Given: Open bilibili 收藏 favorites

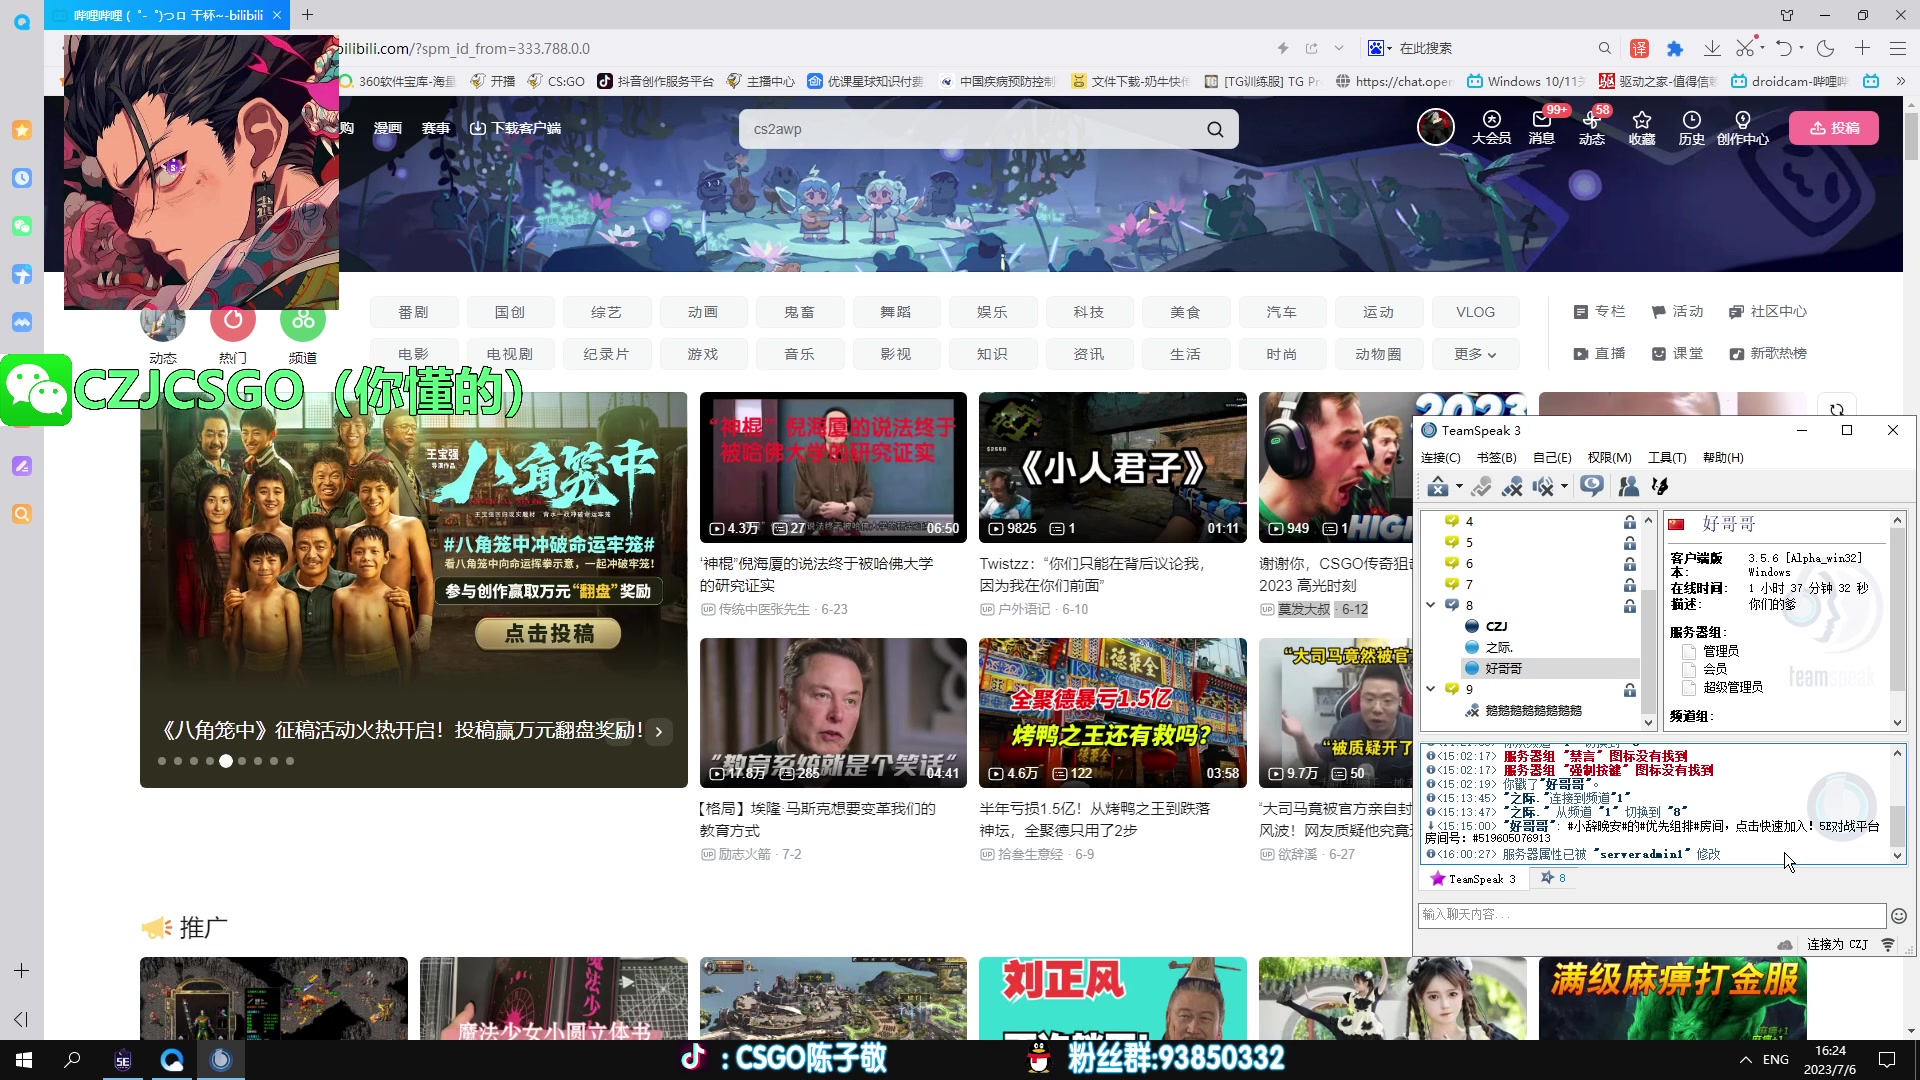Looking at the screenshot, I should pyautogui.click(x=1641, y=128).
